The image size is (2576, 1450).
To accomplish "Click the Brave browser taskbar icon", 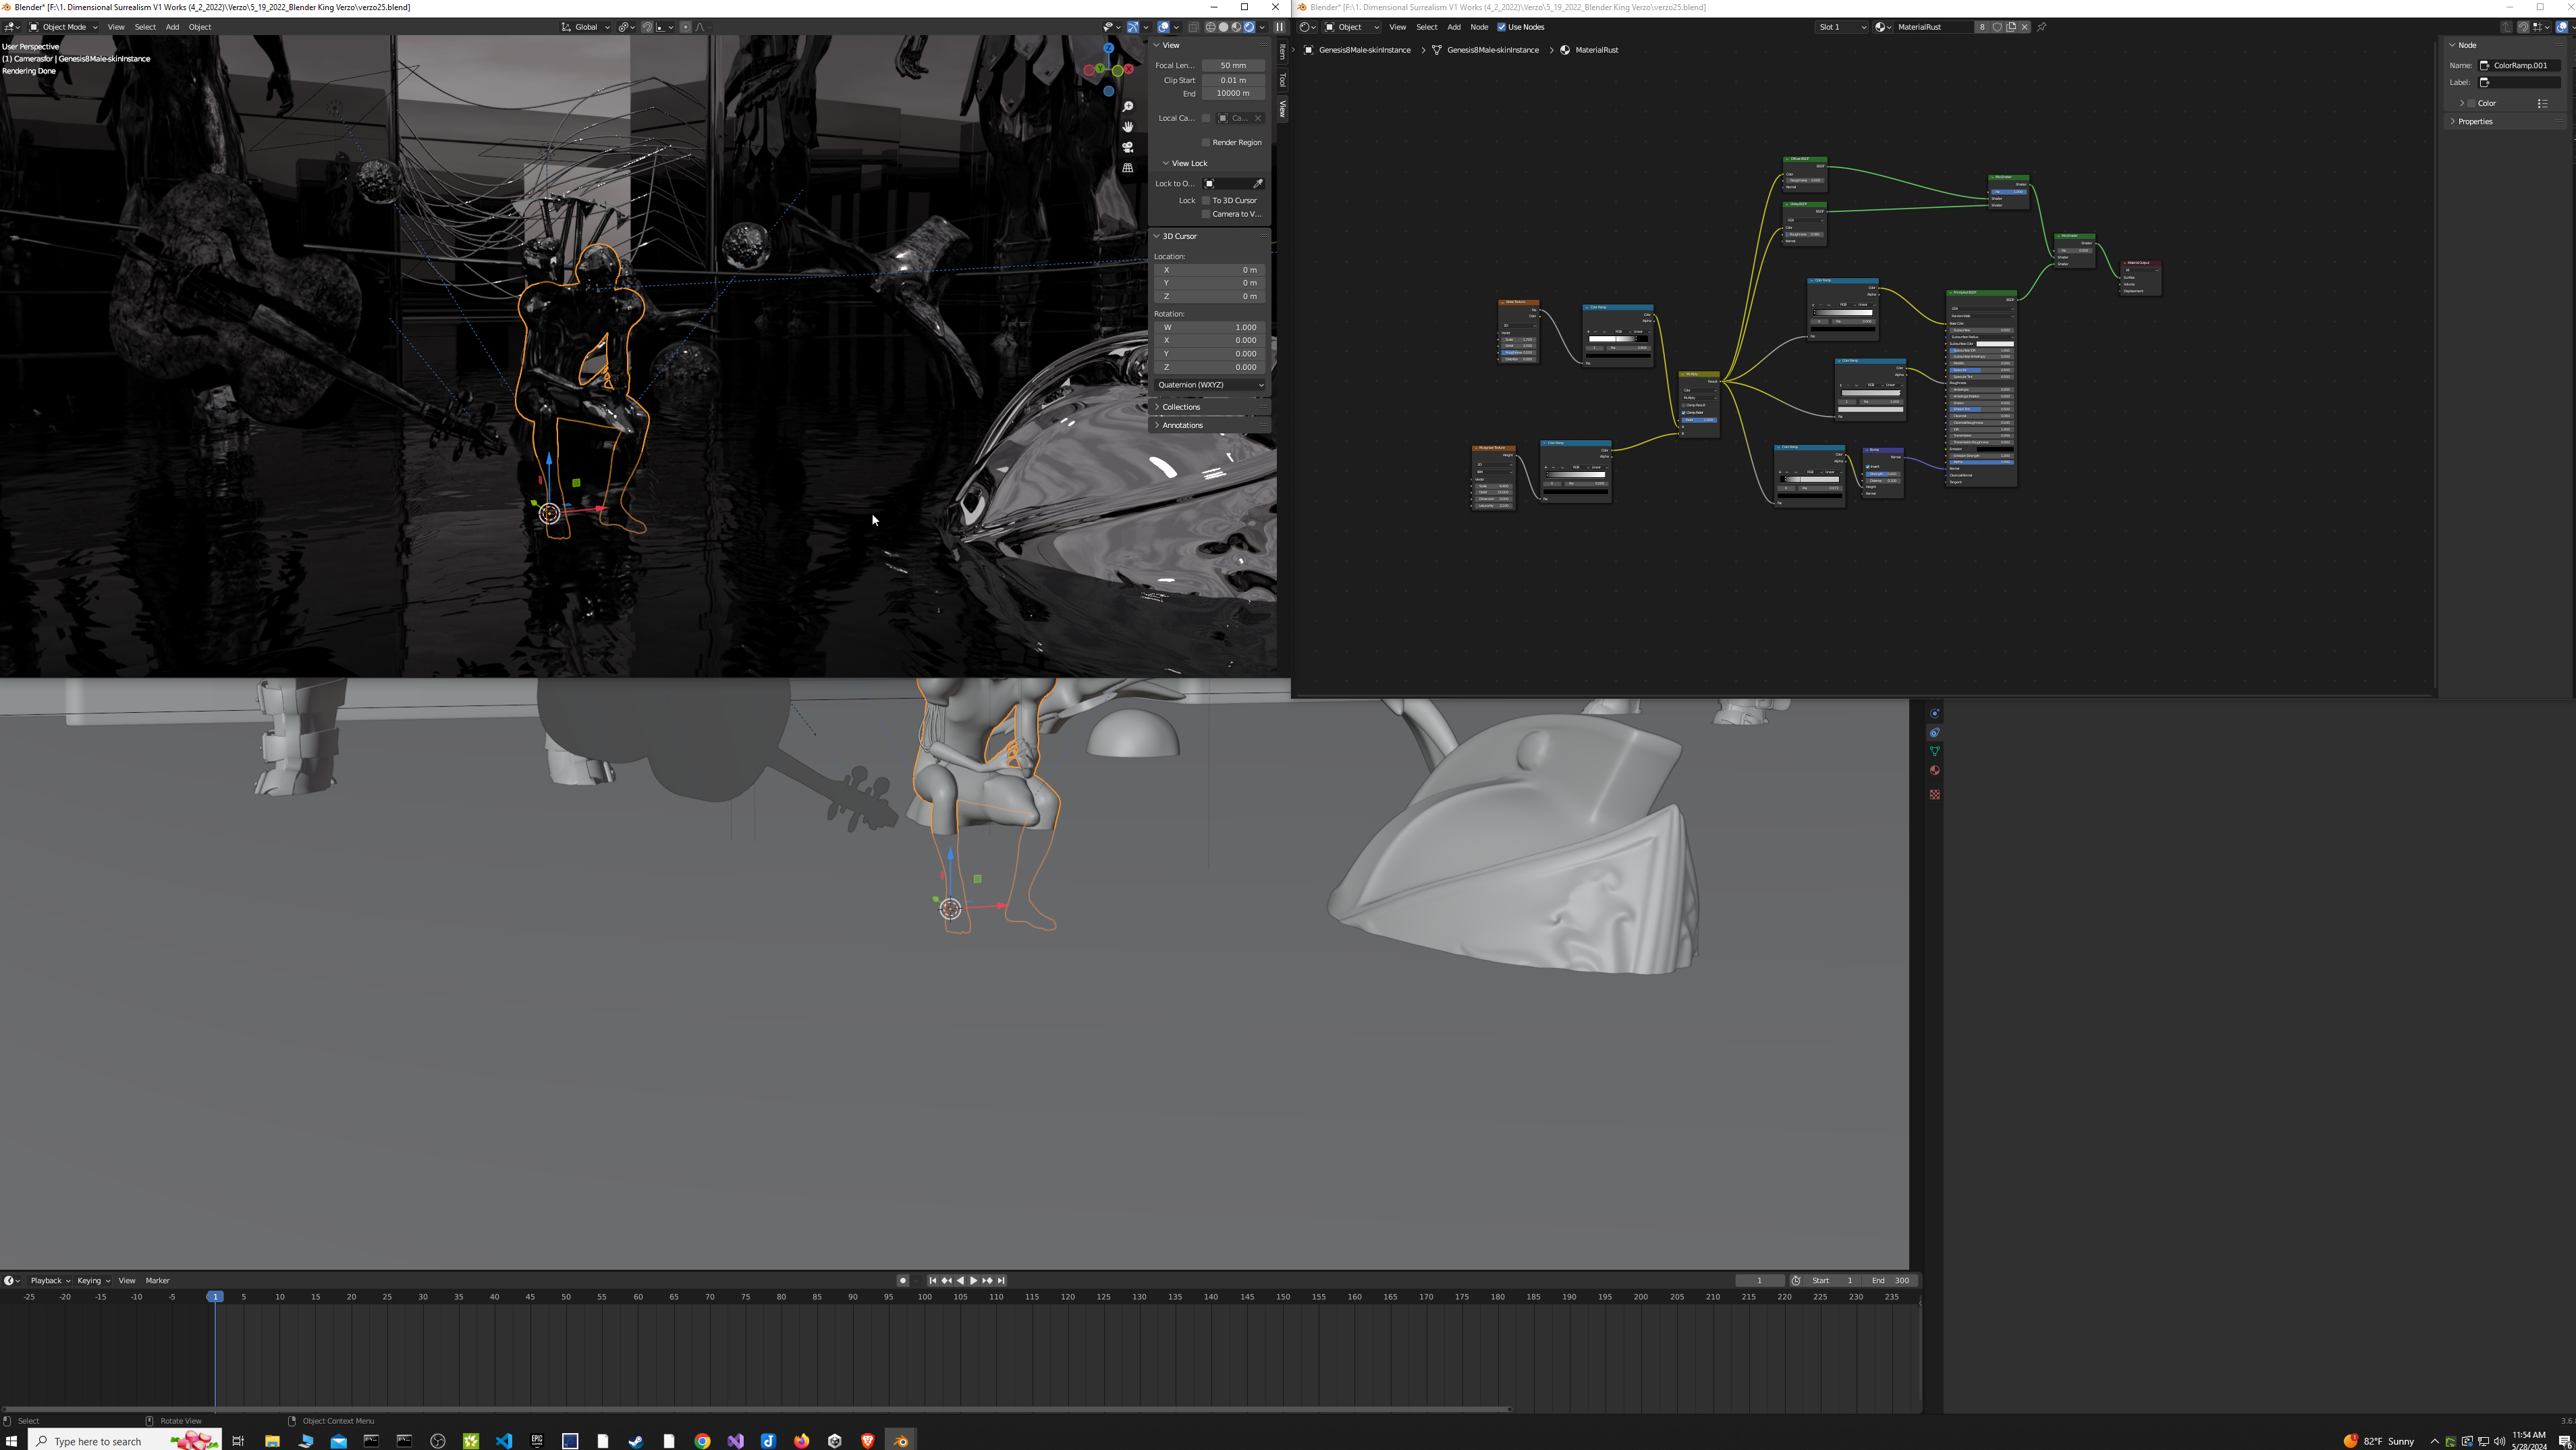I will [x=867, y=1441].
